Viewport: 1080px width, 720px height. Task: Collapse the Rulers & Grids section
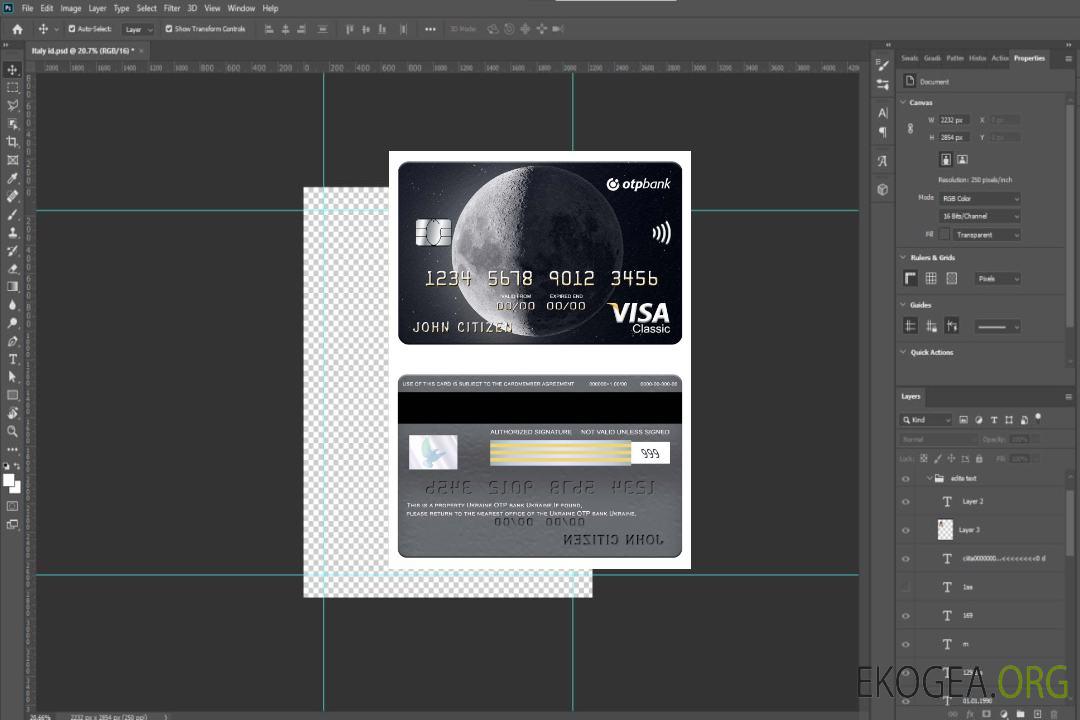click(x=903, y=258)
